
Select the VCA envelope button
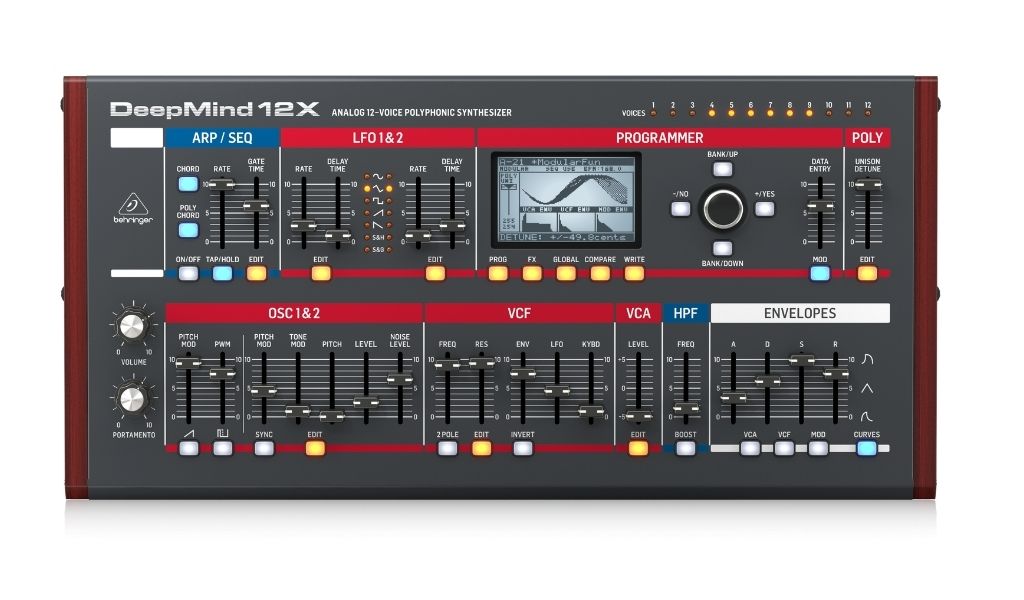(x=750, y=449)
